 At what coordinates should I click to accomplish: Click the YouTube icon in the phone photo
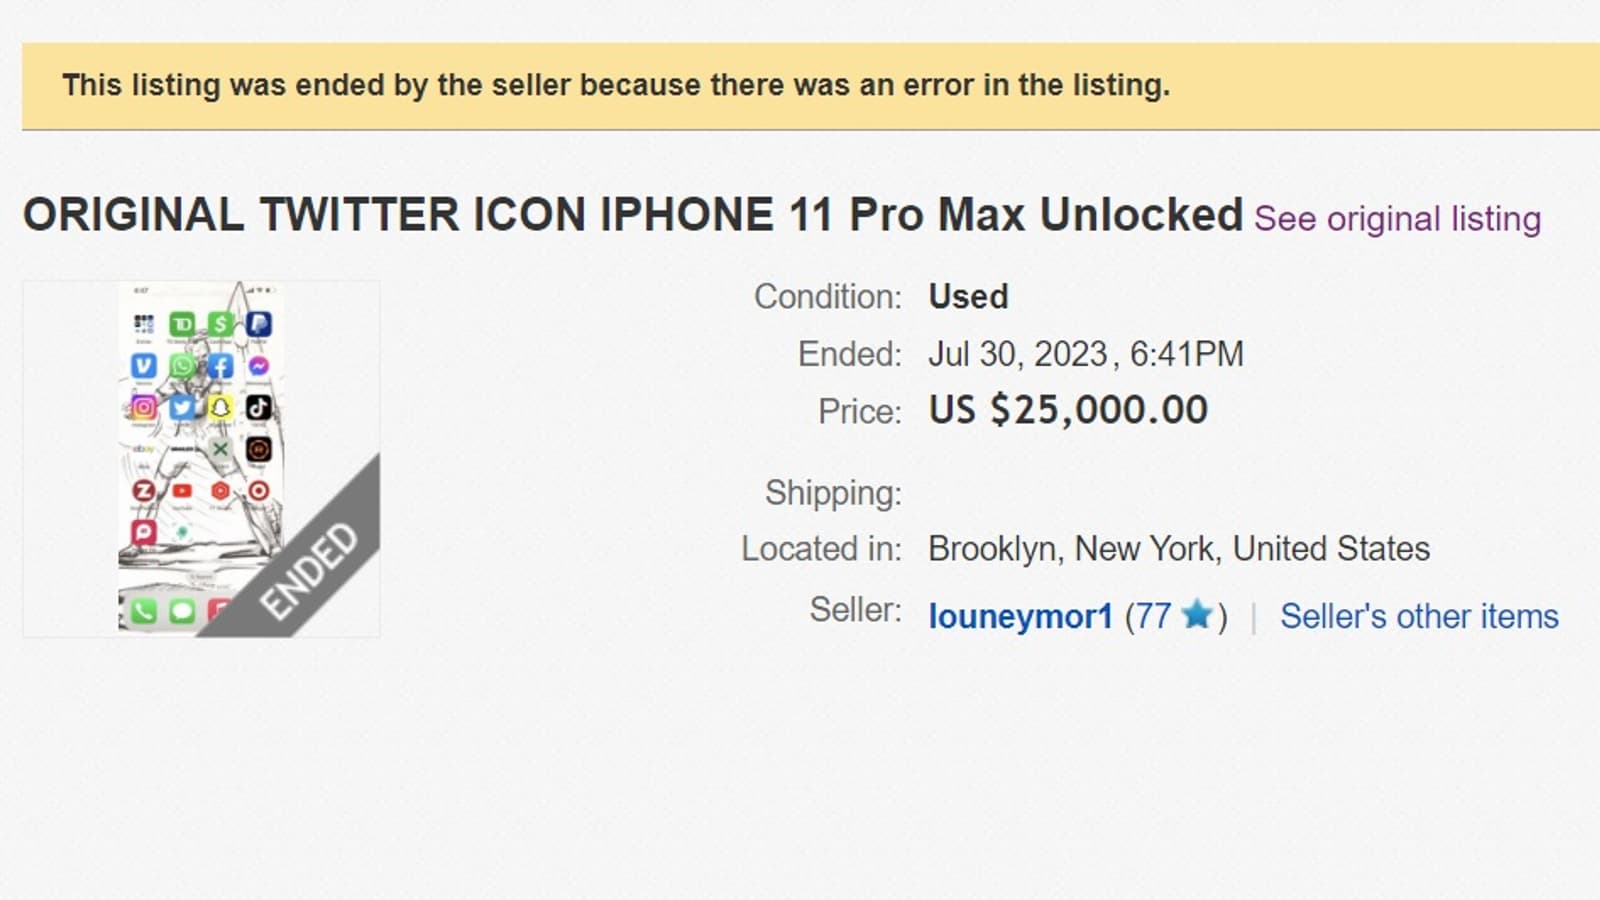pos(182,490)
